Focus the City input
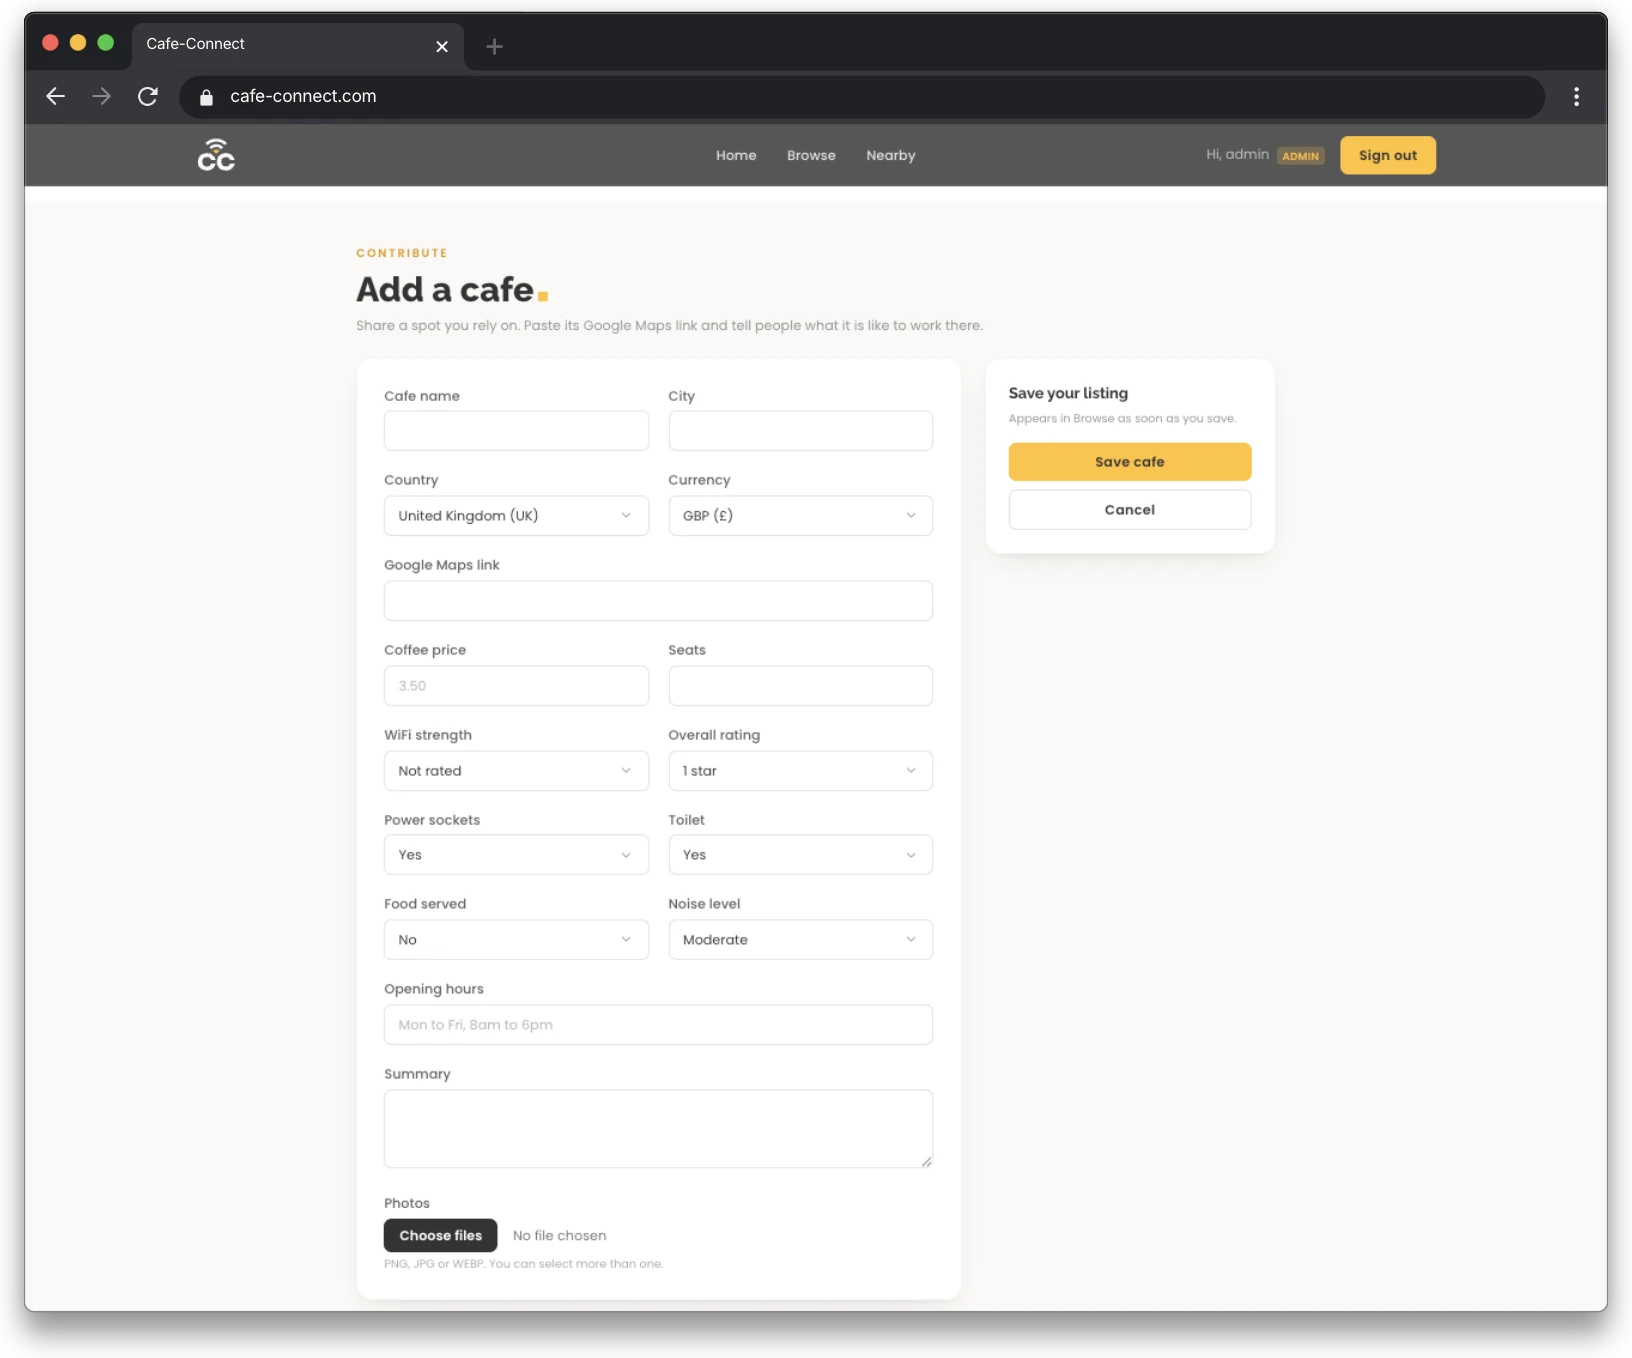This screenshot has height=1358, width=1632. [800, 431]
